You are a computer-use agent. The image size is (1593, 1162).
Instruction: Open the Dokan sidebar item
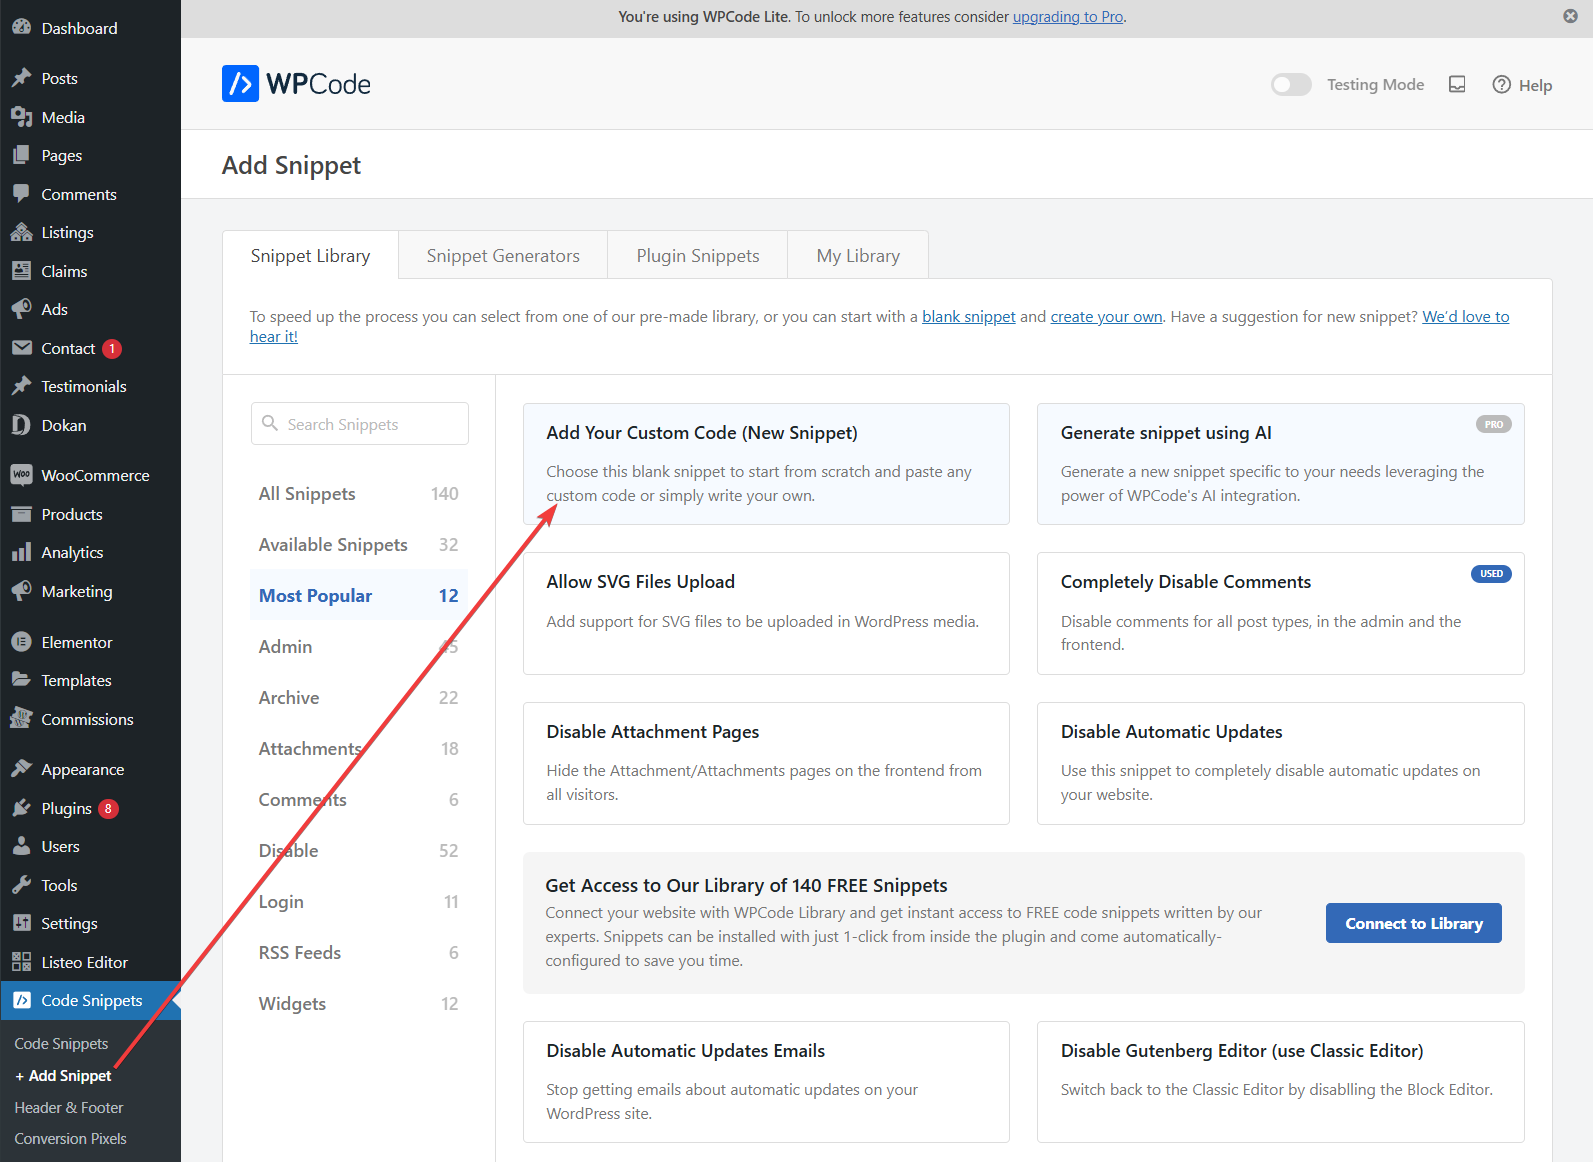[64, 425]
